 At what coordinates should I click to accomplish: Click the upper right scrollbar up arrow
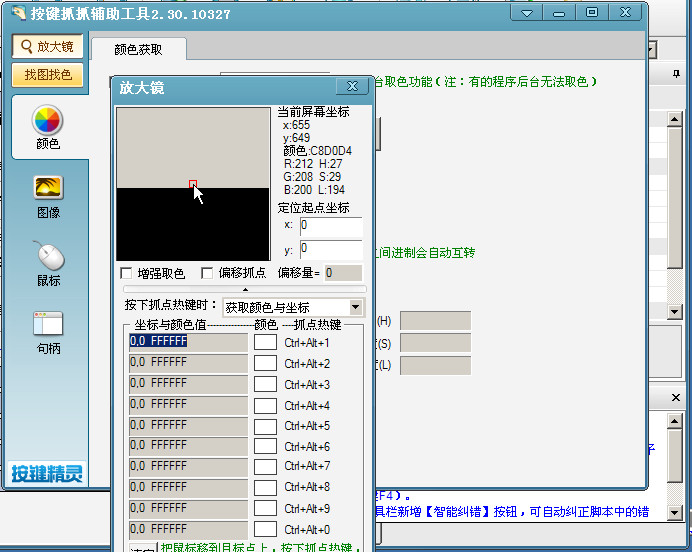(674, 119)
